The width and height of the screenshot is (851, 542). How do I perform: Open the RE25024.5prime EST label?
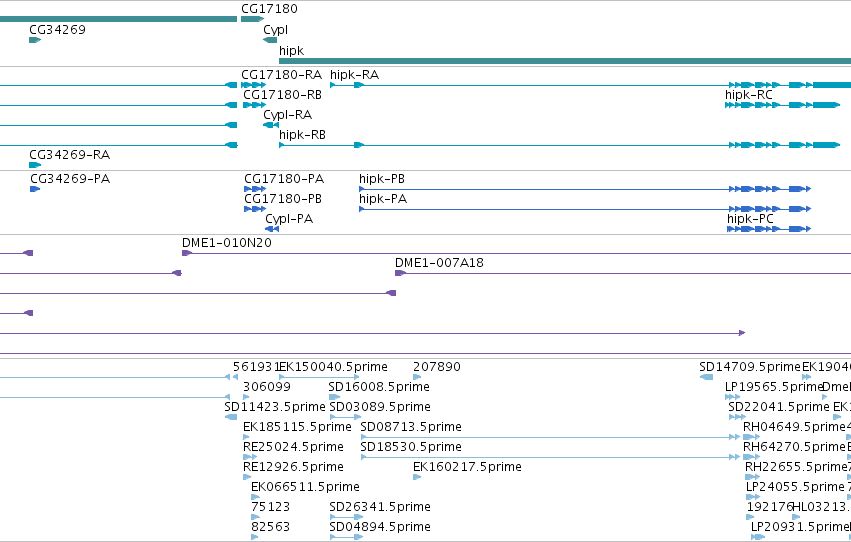(293, 448)
